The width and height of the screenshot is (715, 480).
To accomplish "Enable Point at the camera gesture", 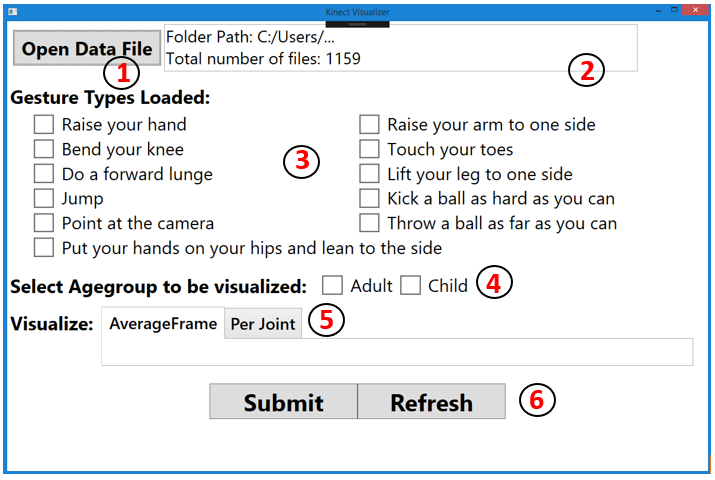I will (x=44, y=222).
